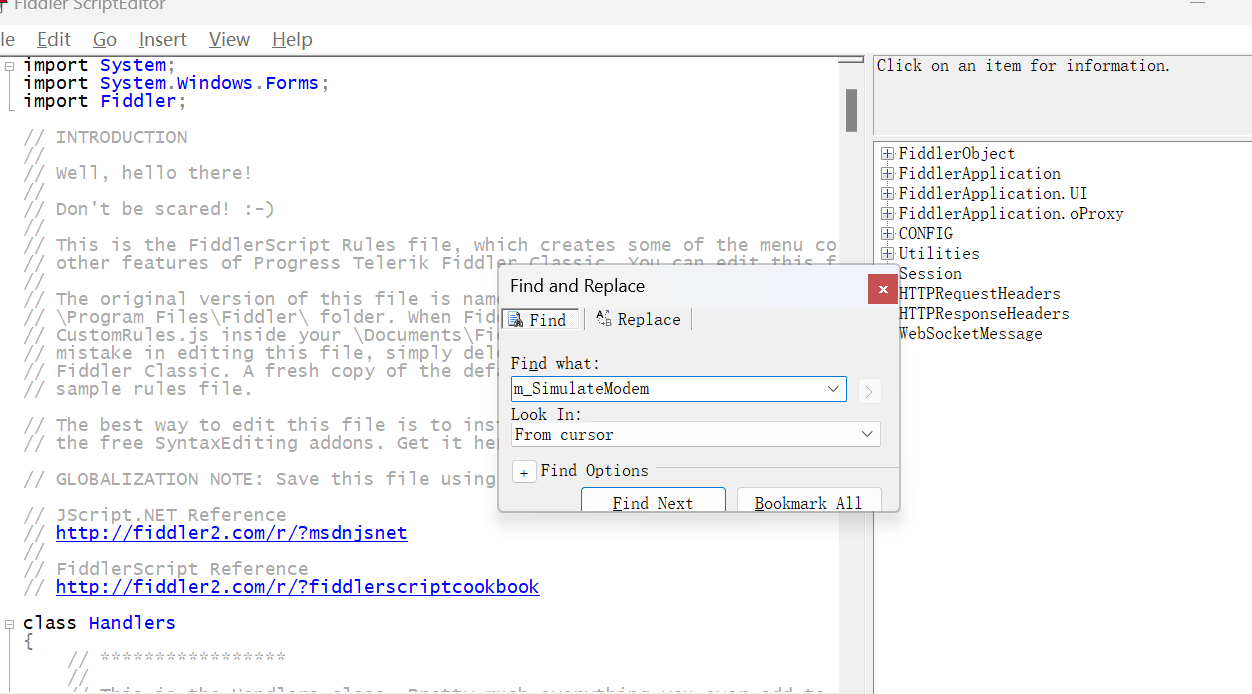The height and width of the screenshot is (694, 1252).
Task: Expand the CONFIG tree node
Action: 887,234
